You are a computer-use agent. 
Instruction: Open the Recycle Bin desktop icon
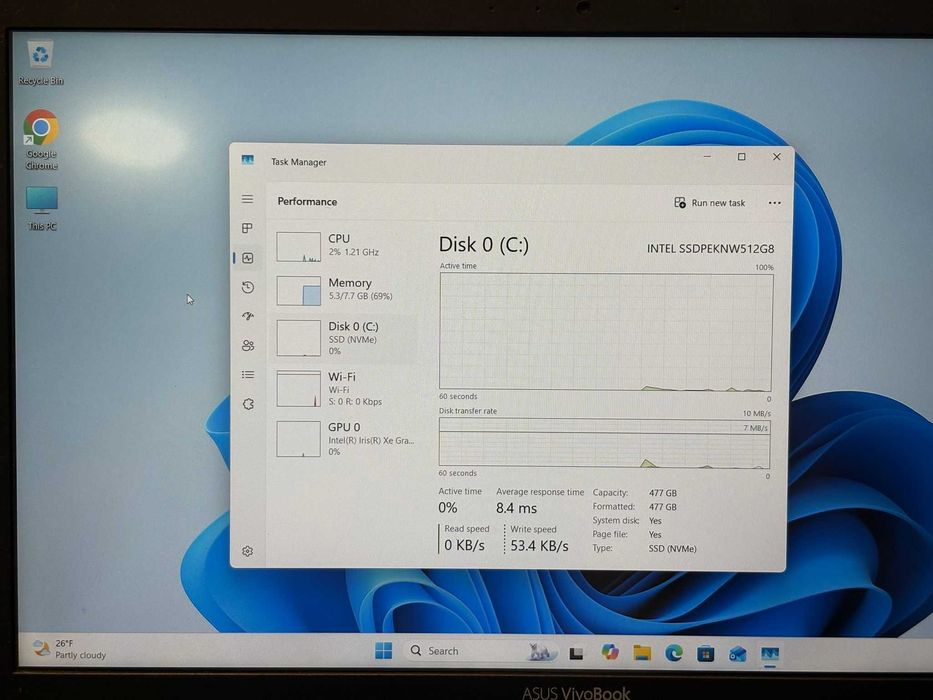click(40, 63)
